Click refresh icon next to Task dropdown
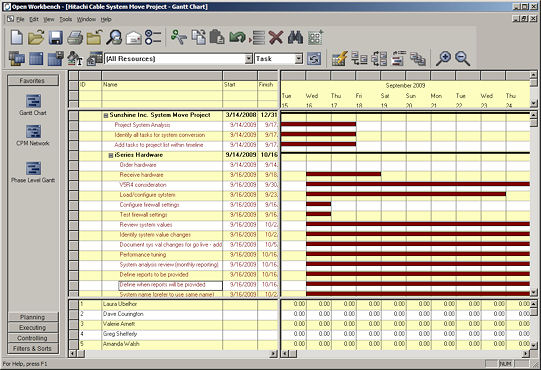Viewport: 541px width, 370px height. tap(314, 59)
